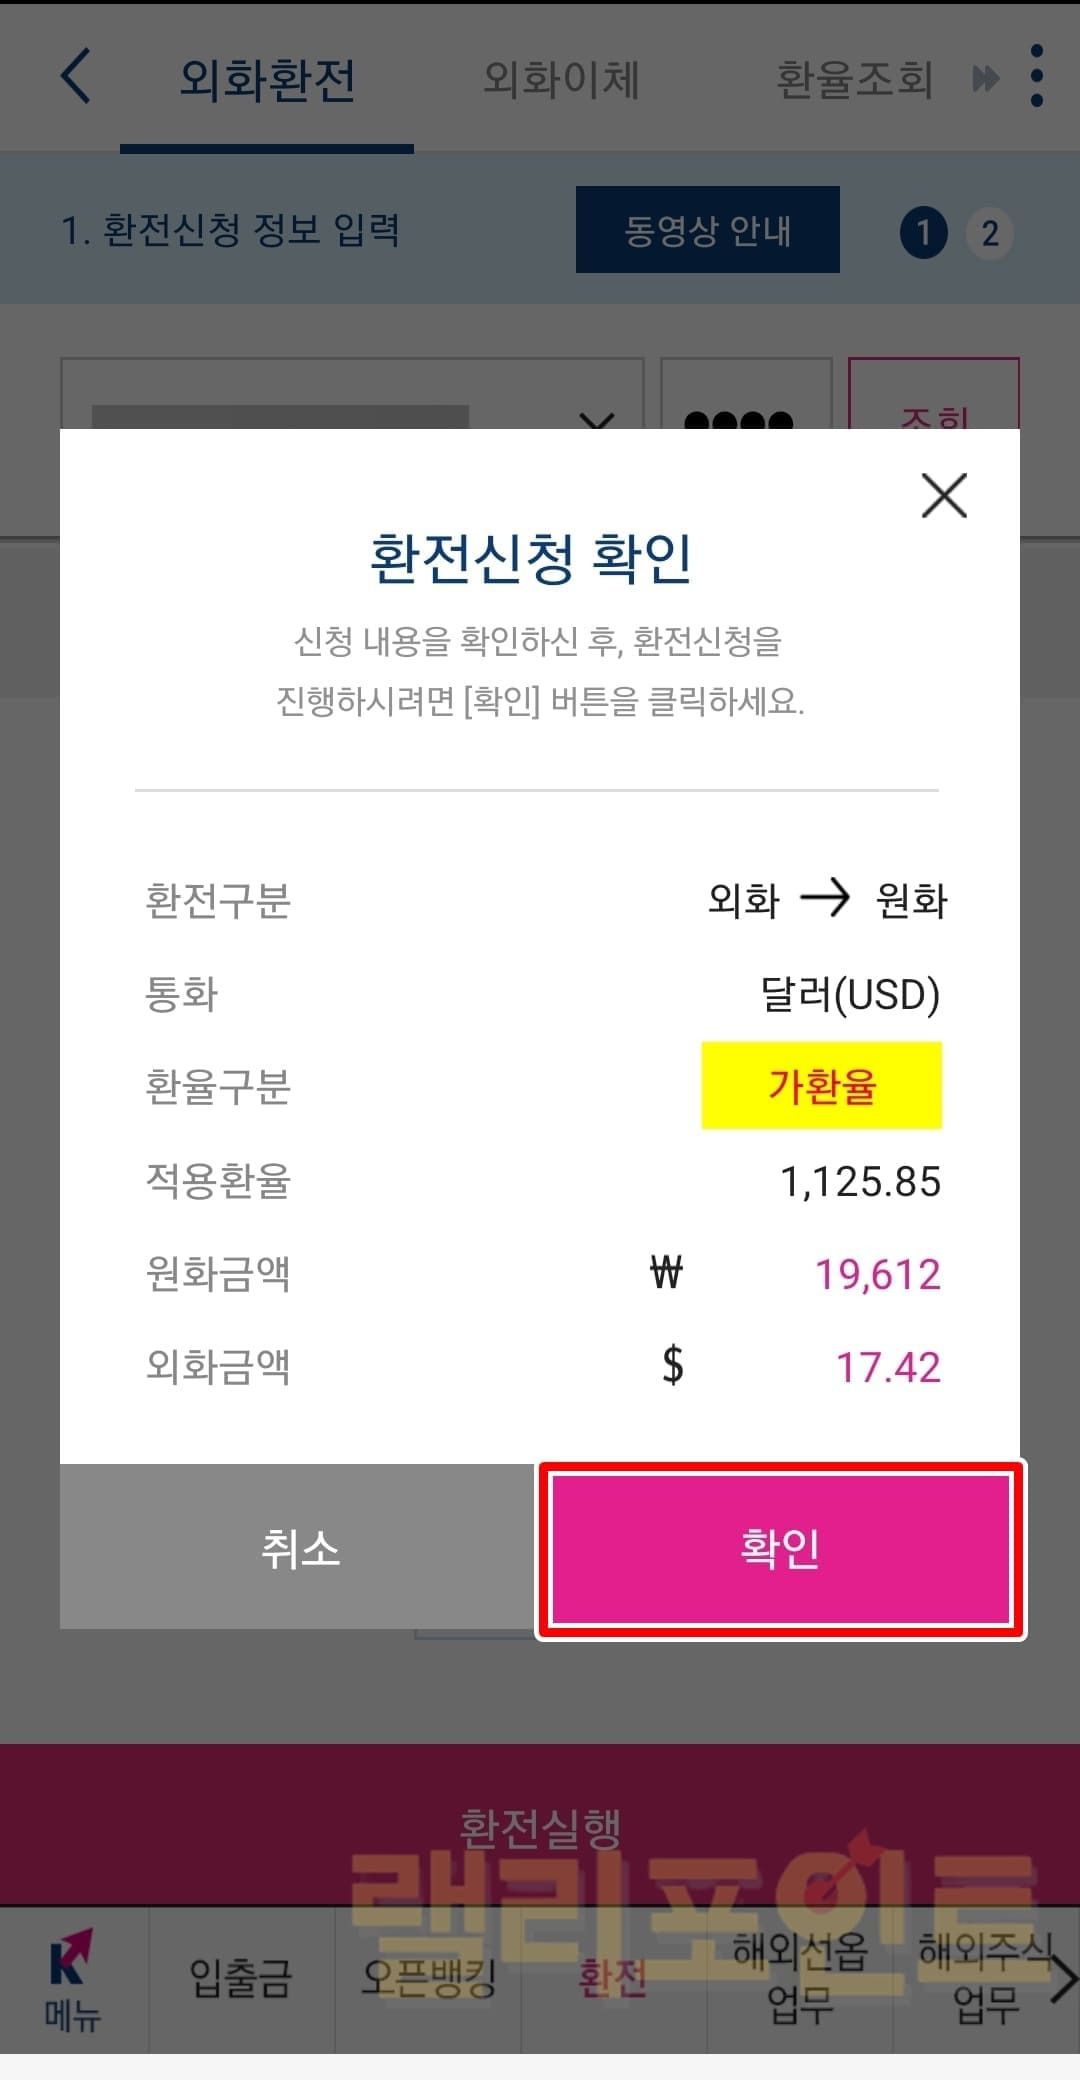Select step 2 indicator circle
The width and height of the screenshot is (1080, 2080).
(989, 233)
